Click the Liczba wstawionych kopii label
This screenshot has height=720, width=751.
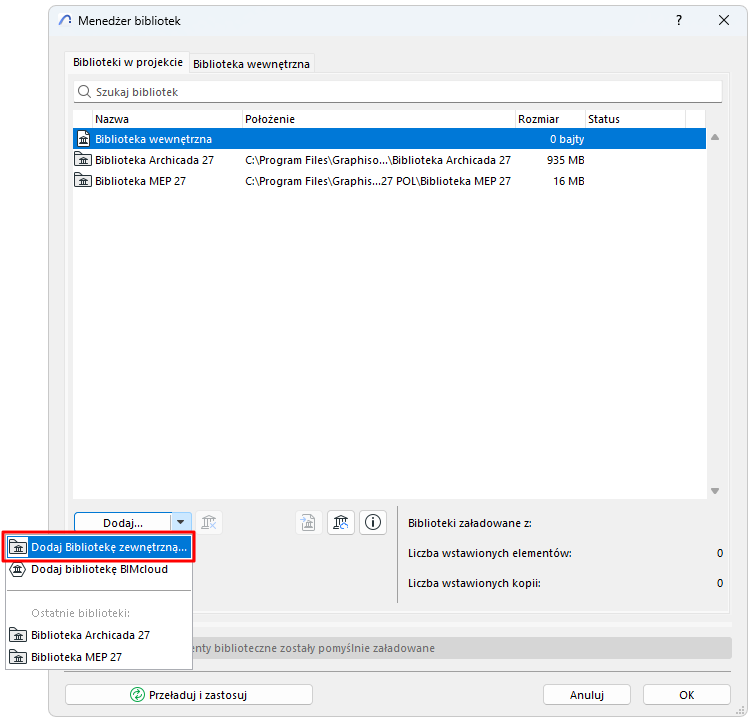point(474,583)
